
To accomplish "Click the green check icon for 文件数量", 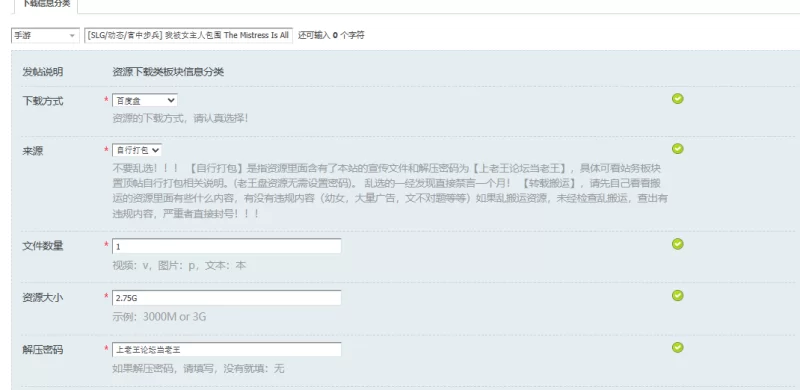I will click(678, 244).
